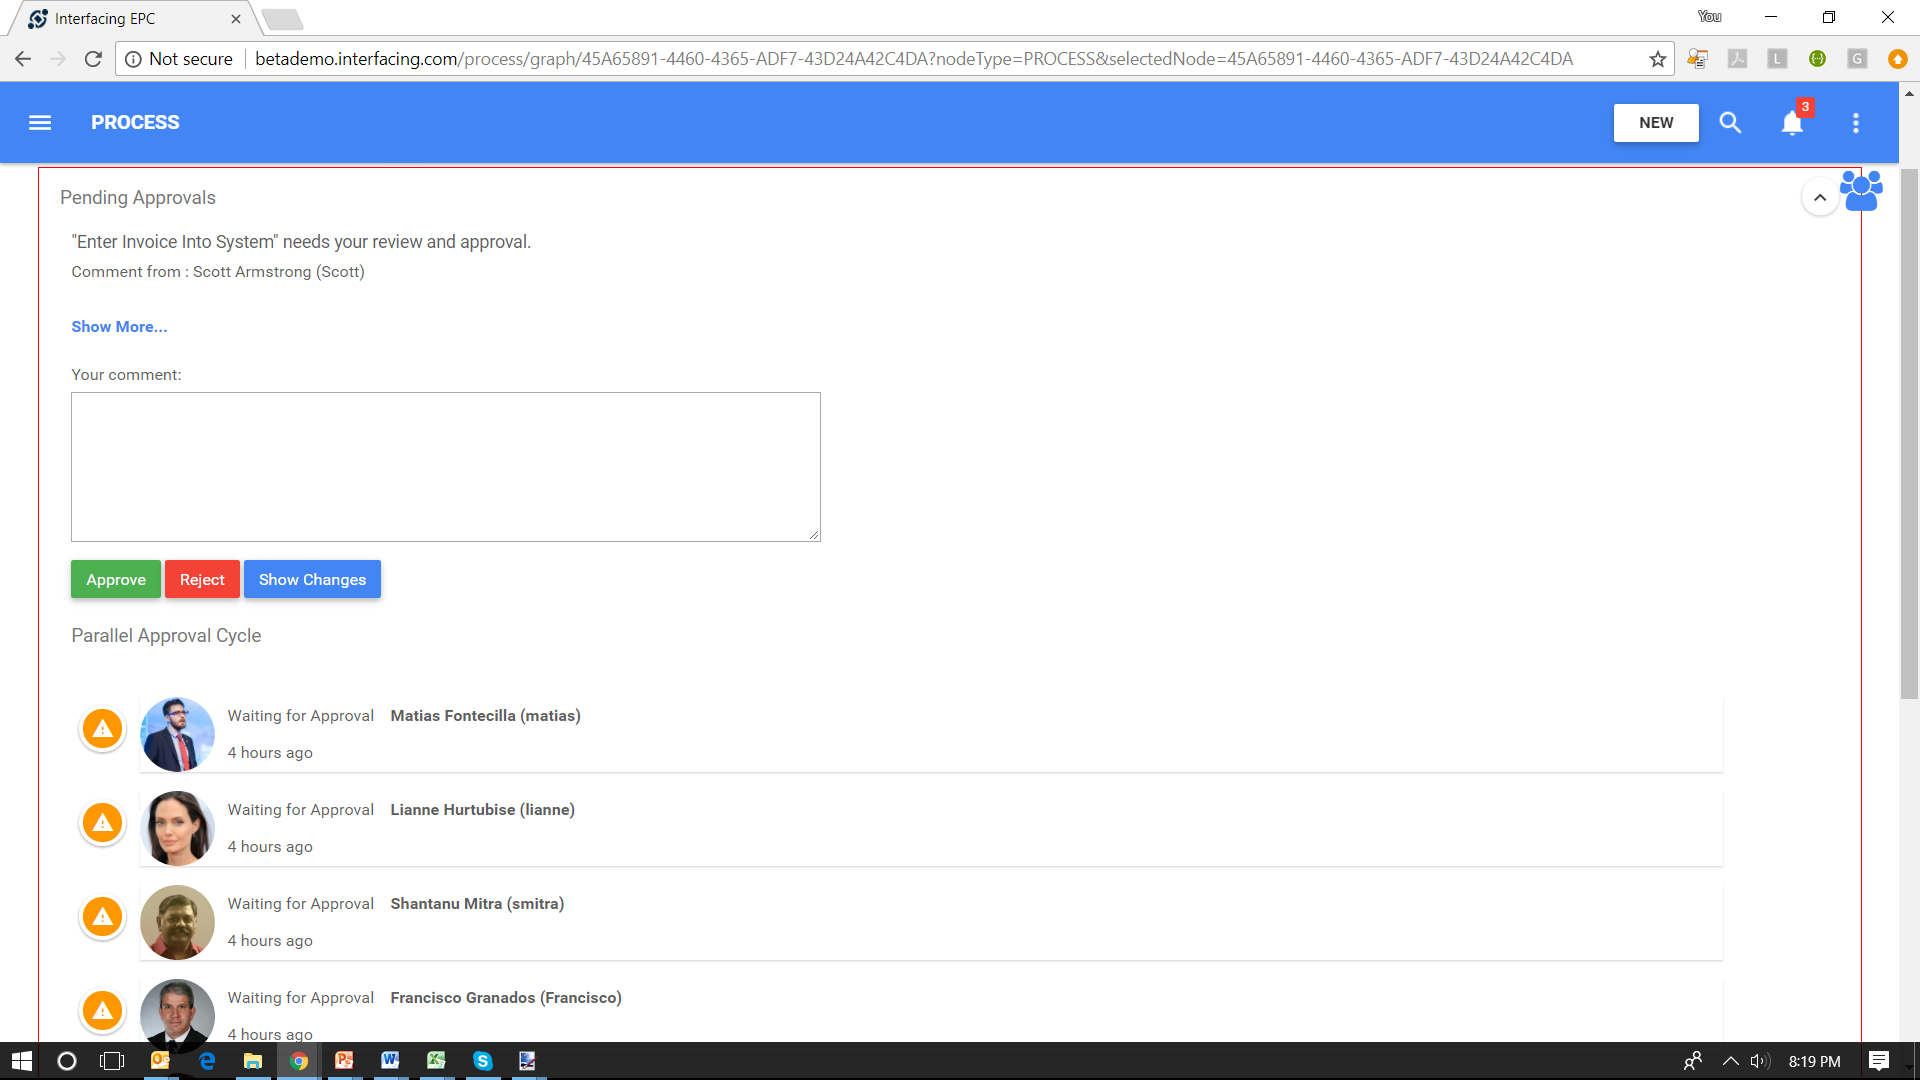This screenshot has width=1920, height=1080.
Task: Open the three-dot options menu
Action: 1856,122
